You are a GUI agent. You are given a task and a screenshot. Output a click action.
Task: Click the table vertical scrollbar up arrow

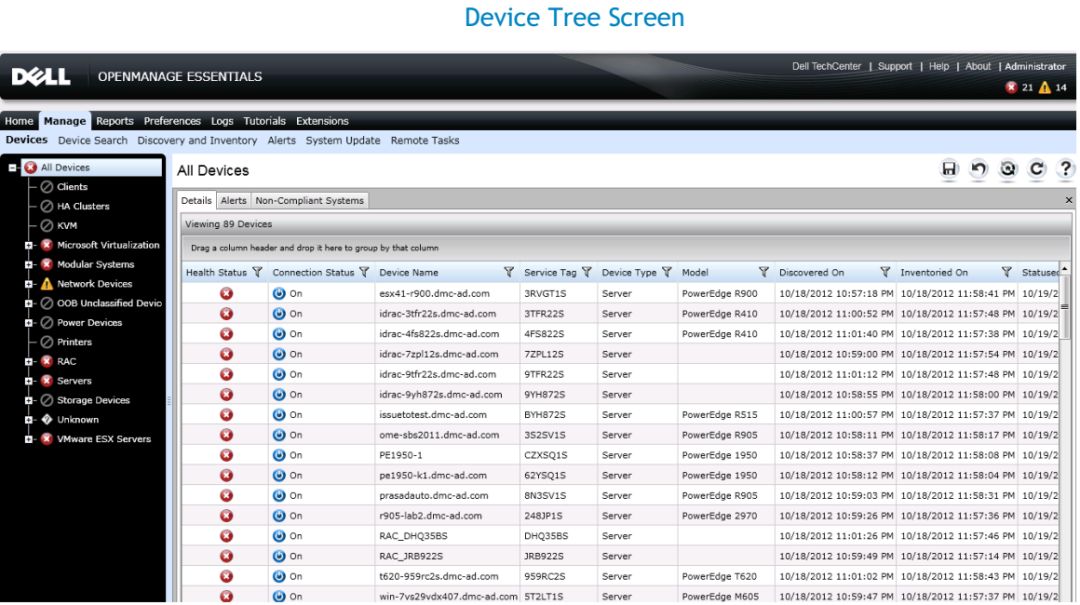1065,269
